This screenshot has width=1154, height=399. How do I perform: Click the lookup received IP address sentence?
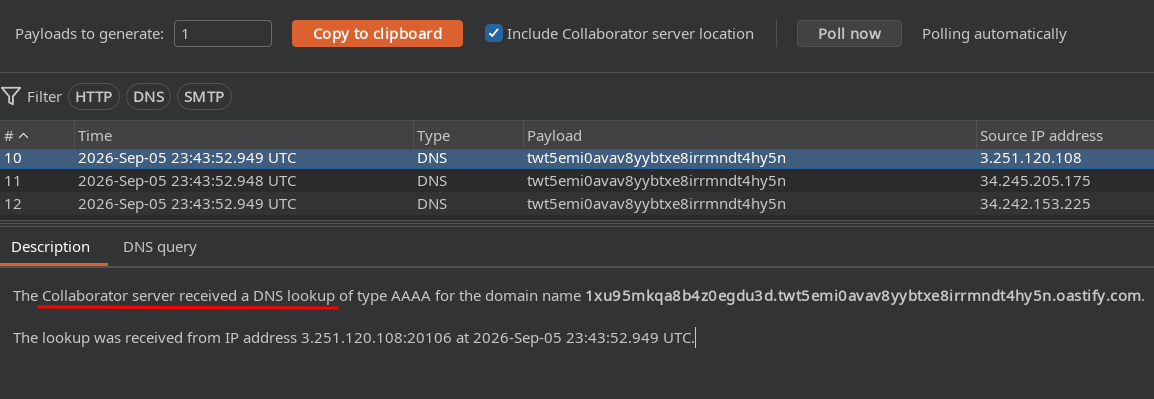354,339
